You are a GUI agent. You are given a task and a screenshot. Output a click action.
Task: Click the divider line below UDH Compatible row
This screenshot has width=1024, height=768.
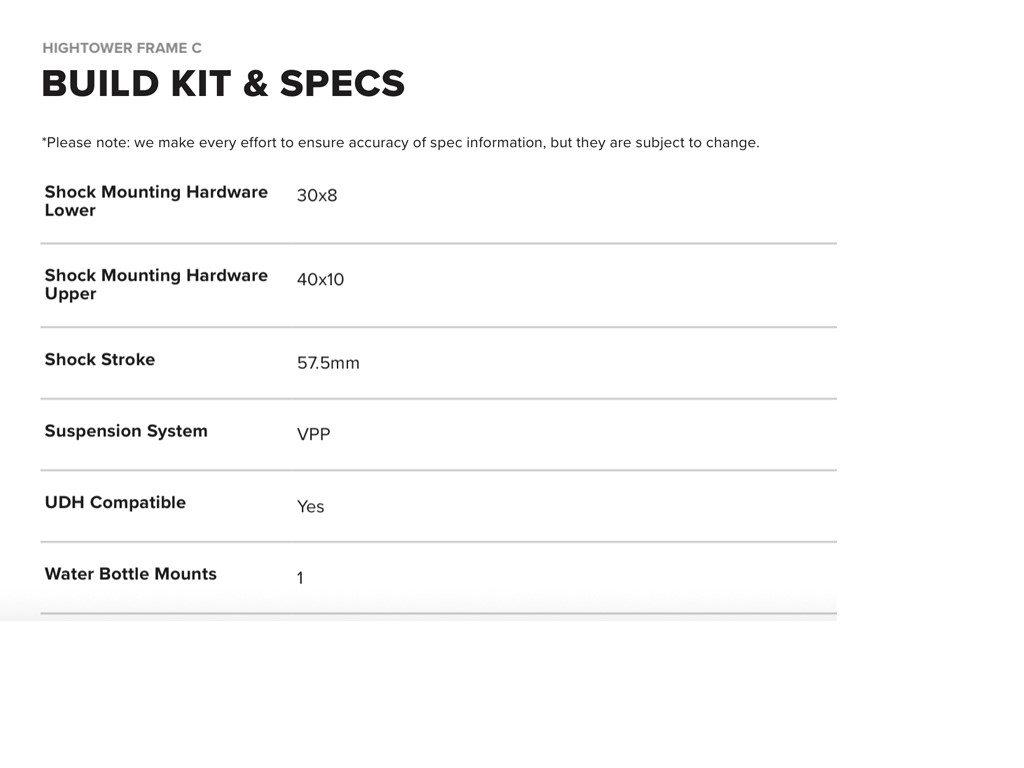[438, 542]
